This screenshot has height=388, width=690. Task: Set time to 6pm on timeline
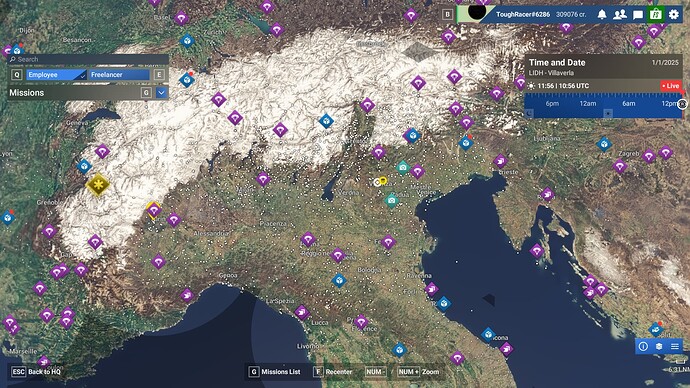552,104
